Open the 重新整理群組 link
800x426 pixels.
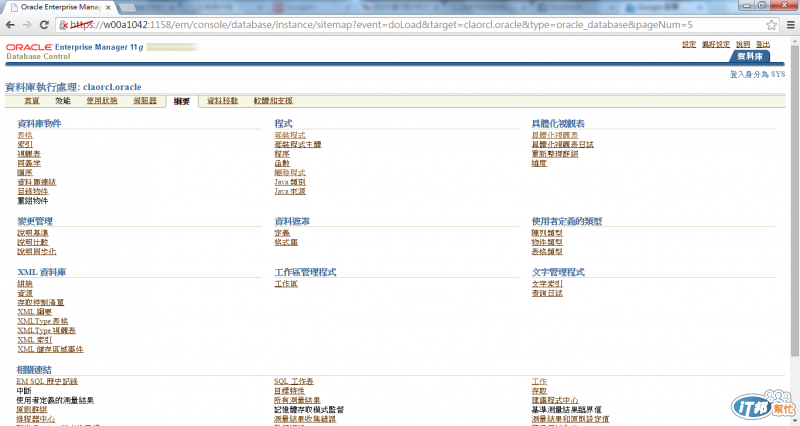coord(555,154)
